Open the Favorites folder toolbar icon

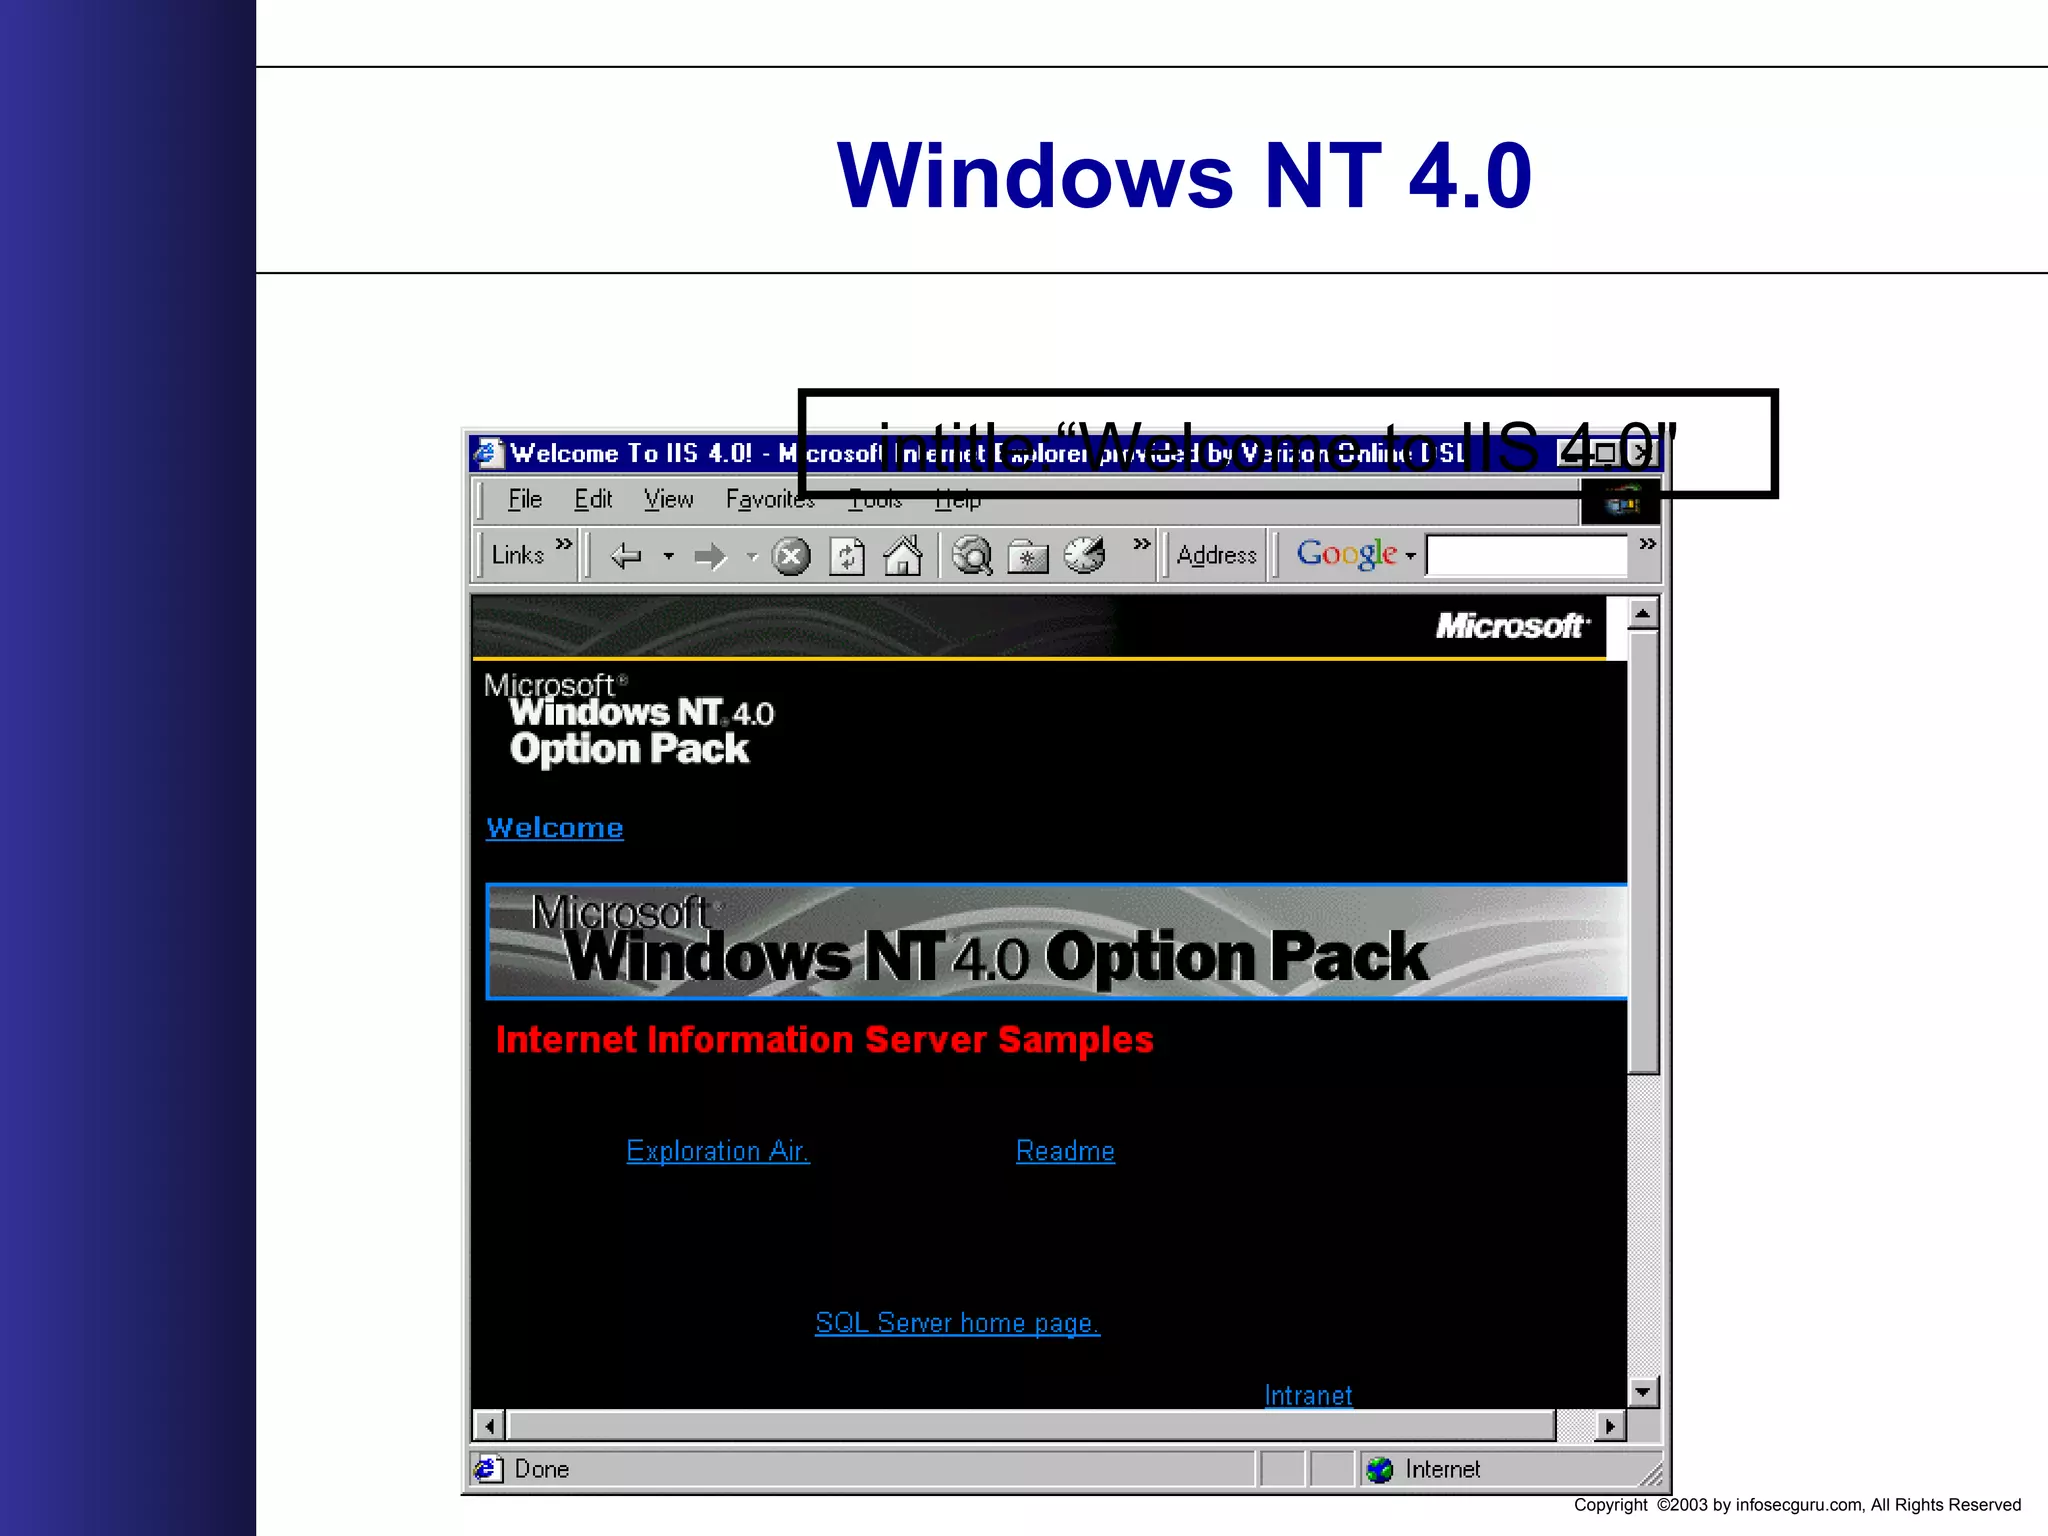[1028, 557]
